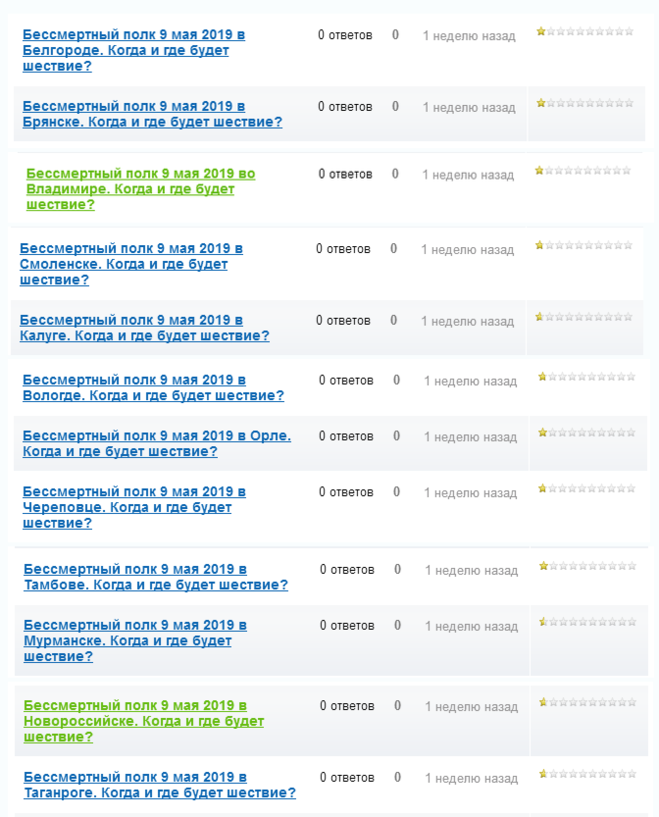Open the Орле Бессмертный полк question
The image size is (659, 817).
156,444
